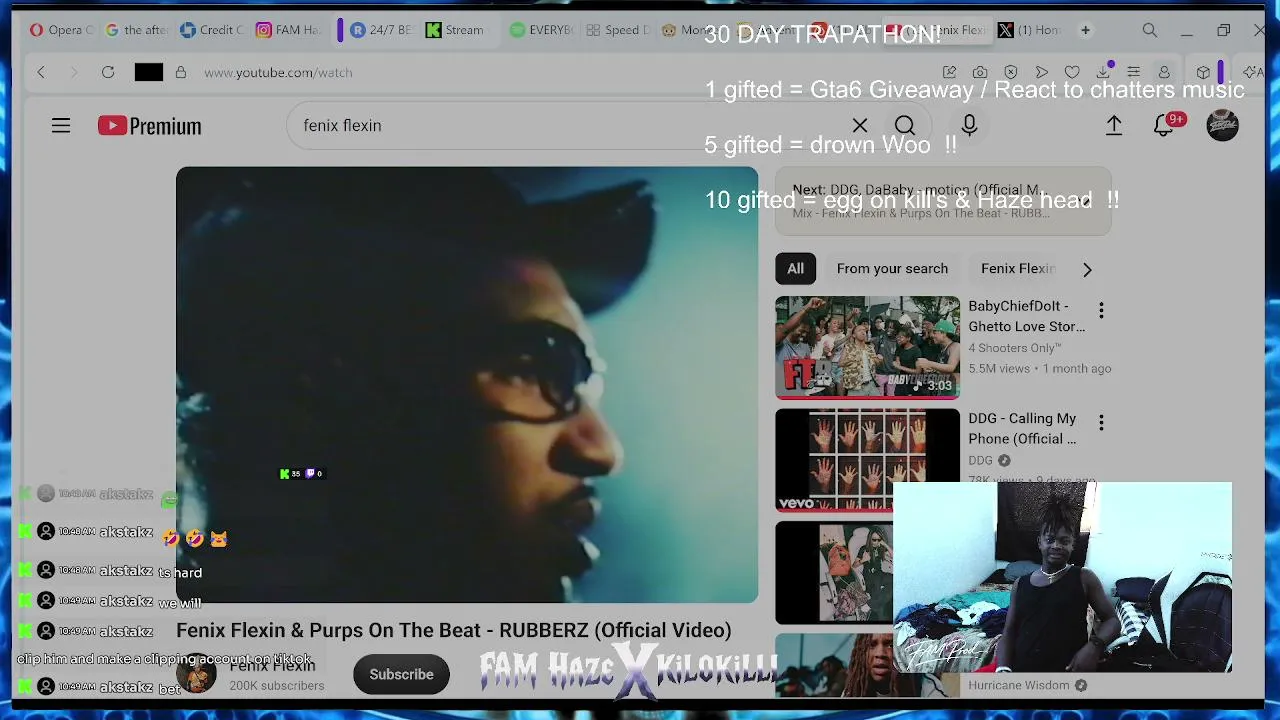Switch to the Spotify EVERYB tab
The image size is (1280, 720).
(541, 30)
